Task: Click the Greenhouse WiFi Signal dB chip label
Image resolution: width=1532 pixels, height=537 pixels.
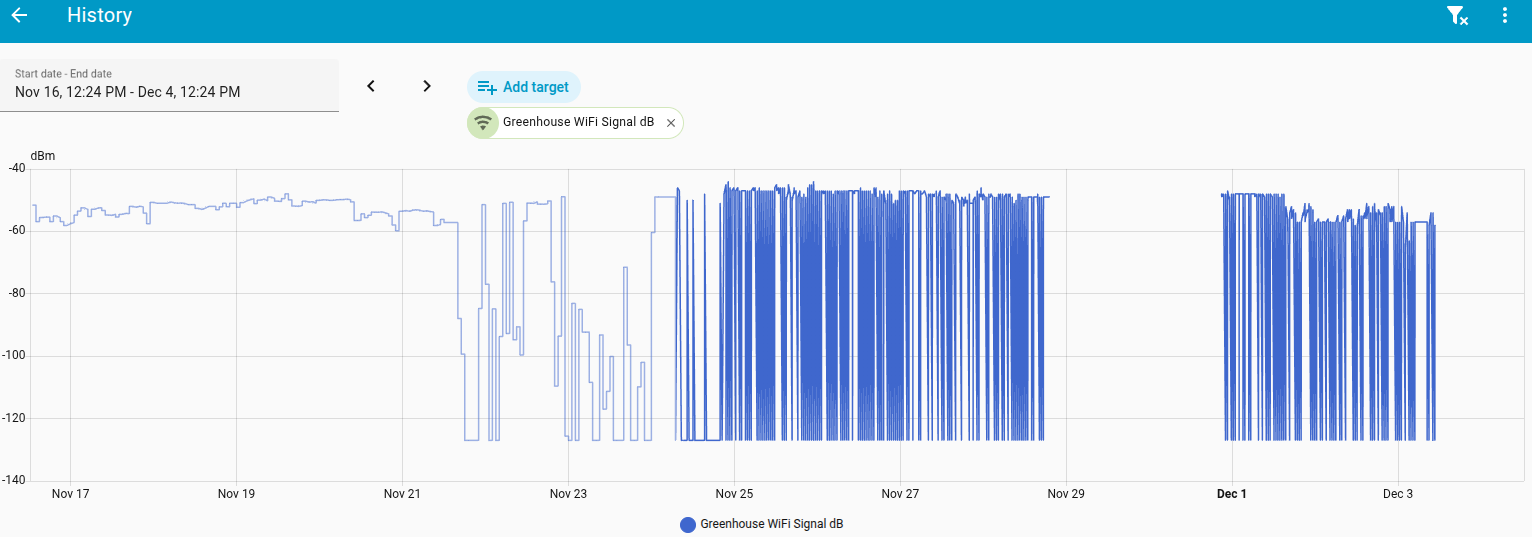Action: tap(578, 122)
